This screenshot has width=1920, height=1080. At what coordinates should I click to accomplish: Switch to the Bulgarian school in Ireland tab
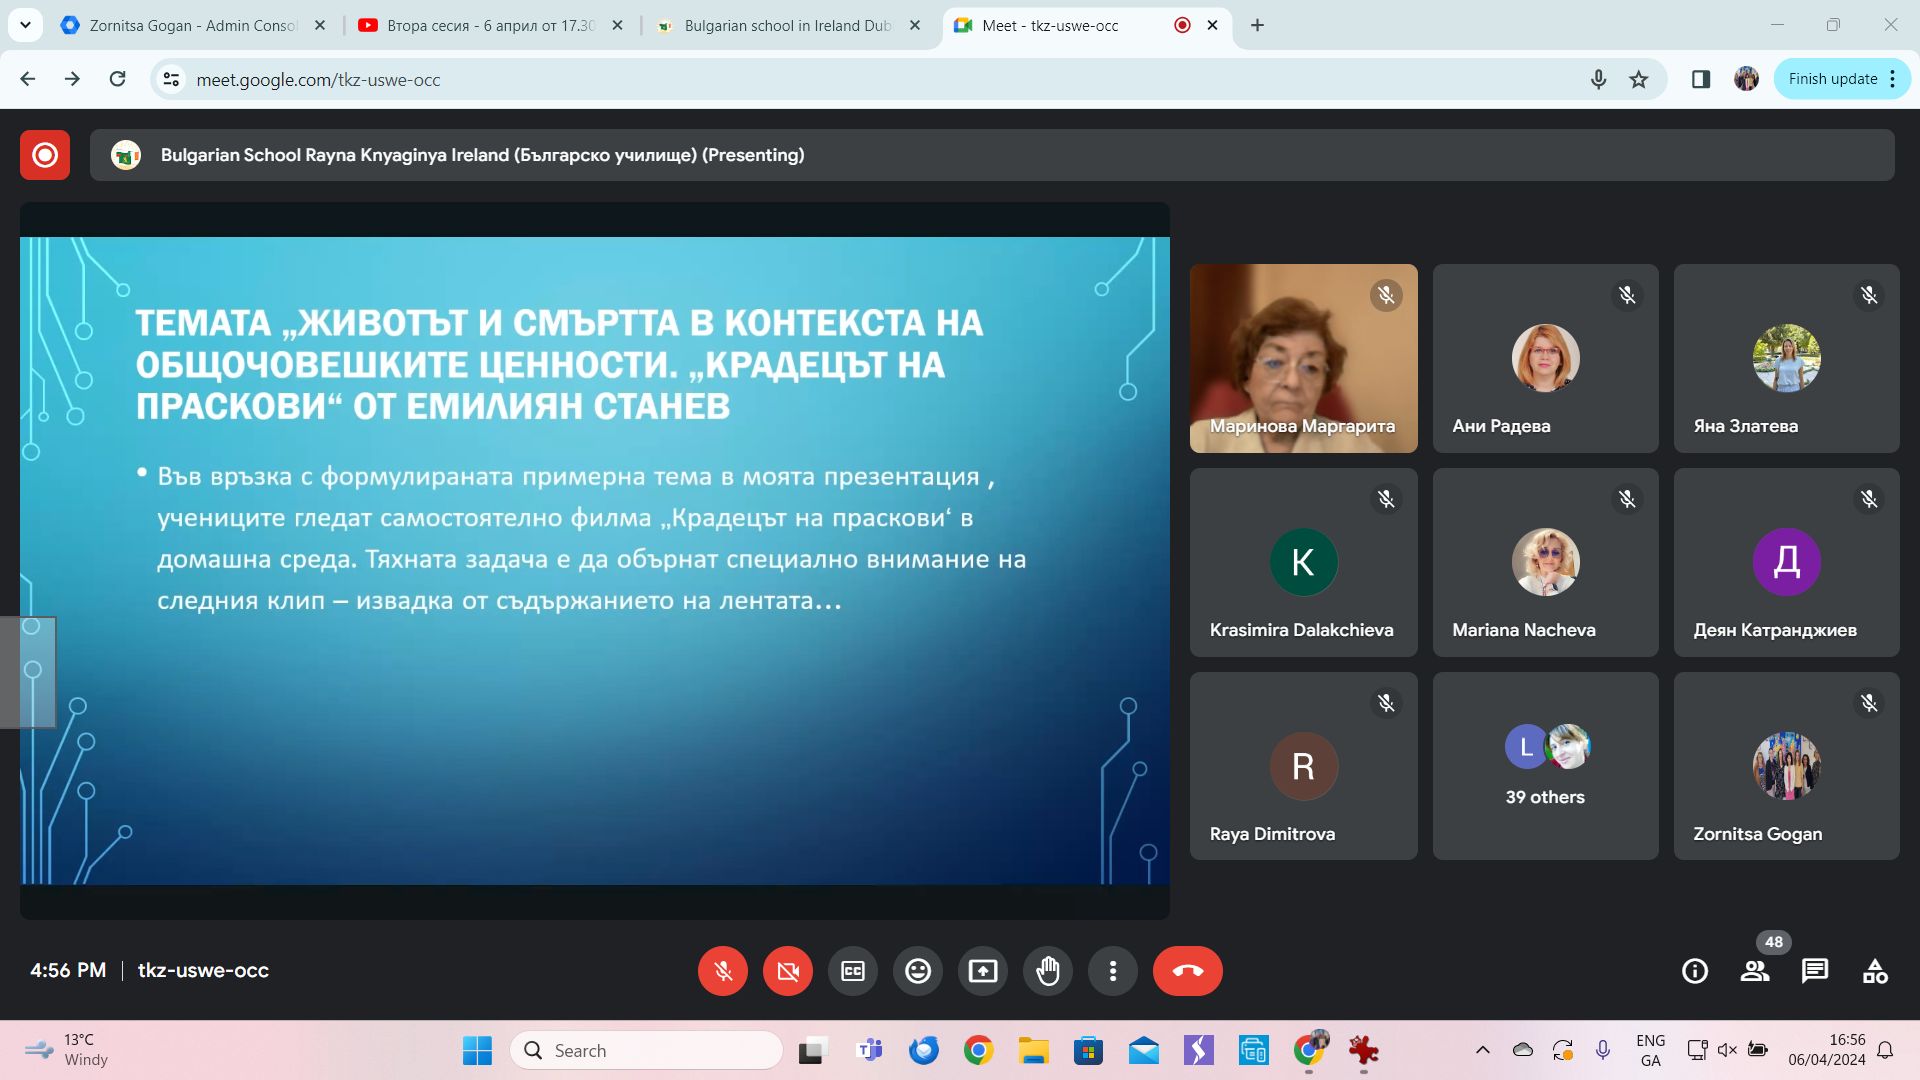[787, 25]
